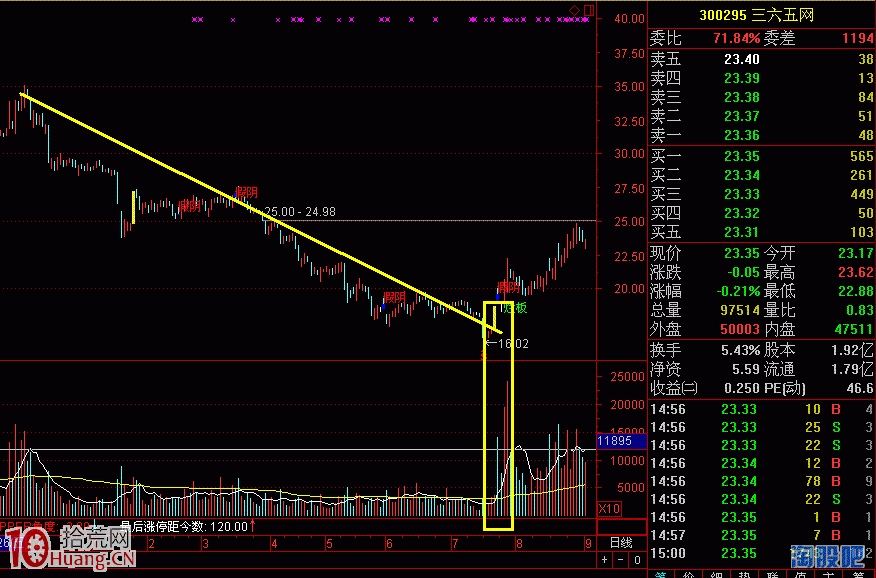The width and height of the screenshot is (876, 578).
Task: Click the red diamond icon above the chart
Action: (x=574, y=10)
